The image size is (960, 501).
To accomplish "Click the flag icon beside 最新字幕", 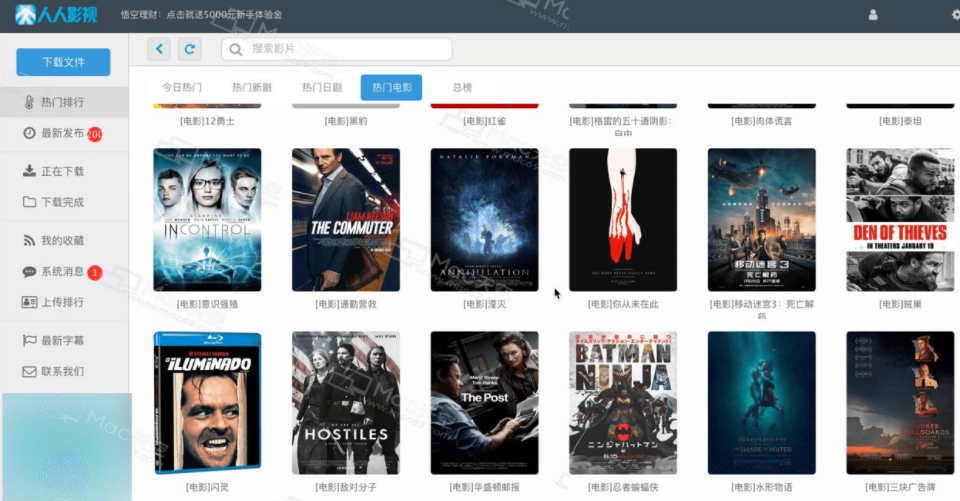I will pyautogui.click(x=29, y=340).
